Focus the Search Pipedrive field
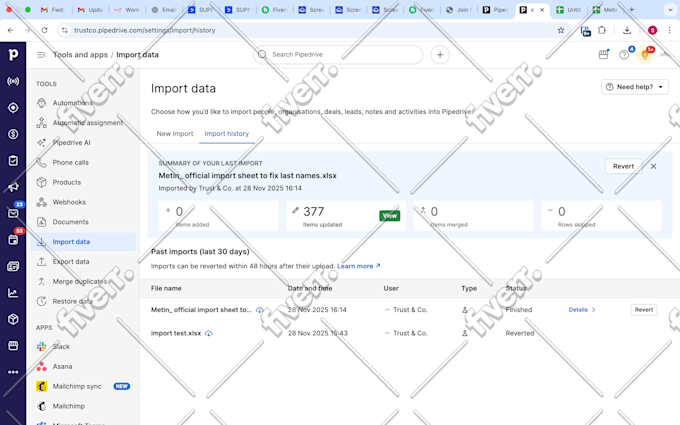The width and height of the screenshot is (680, 425). click(338, 55)
